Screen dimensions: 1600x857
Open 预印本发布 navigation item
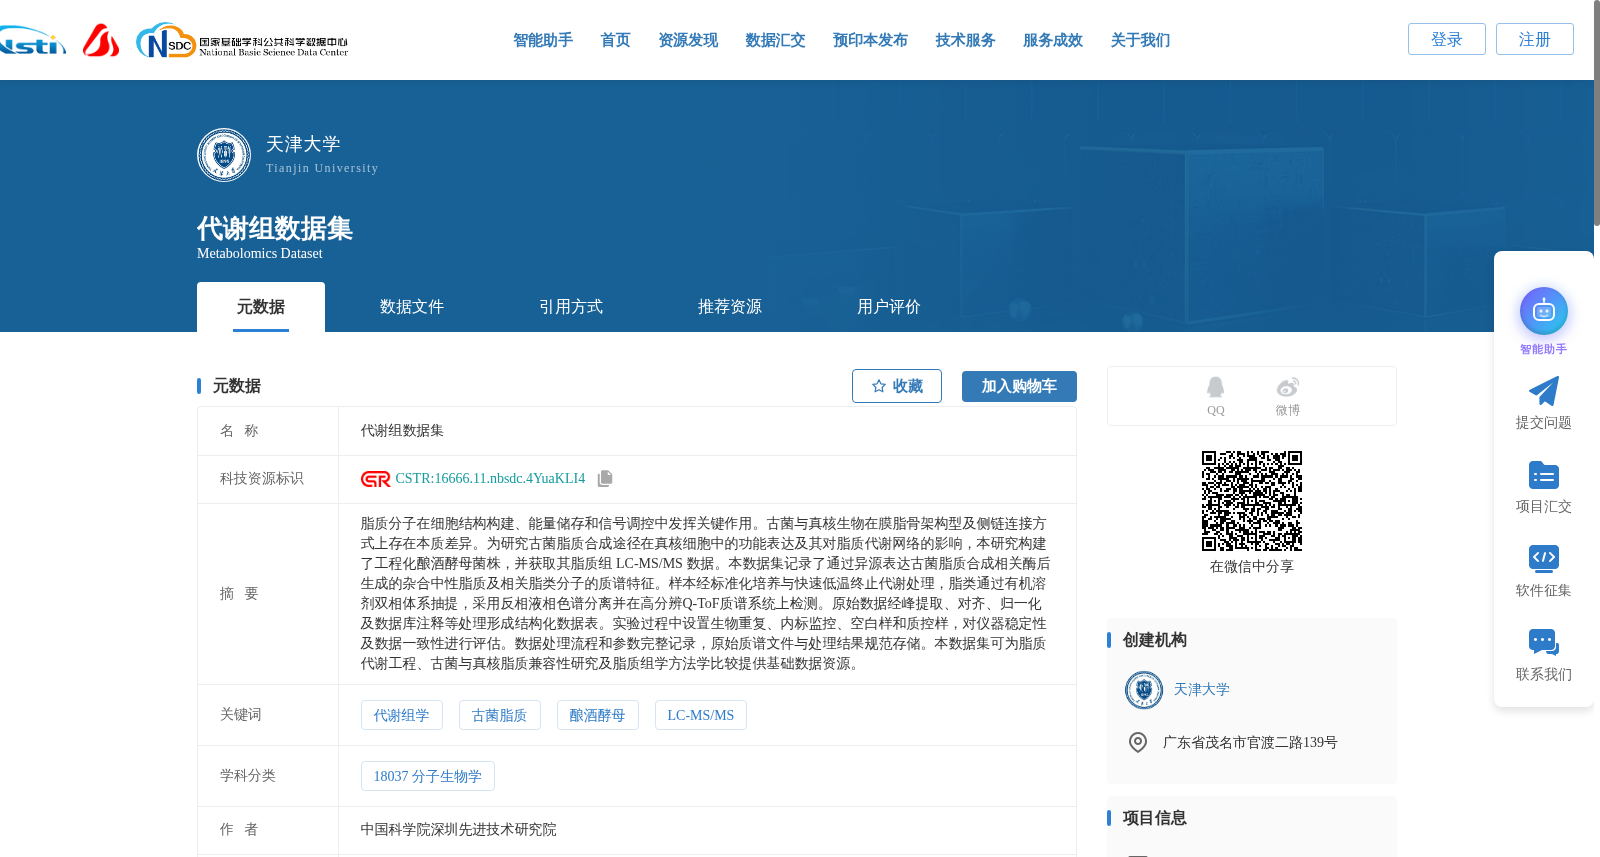click(x=870, y=40)
